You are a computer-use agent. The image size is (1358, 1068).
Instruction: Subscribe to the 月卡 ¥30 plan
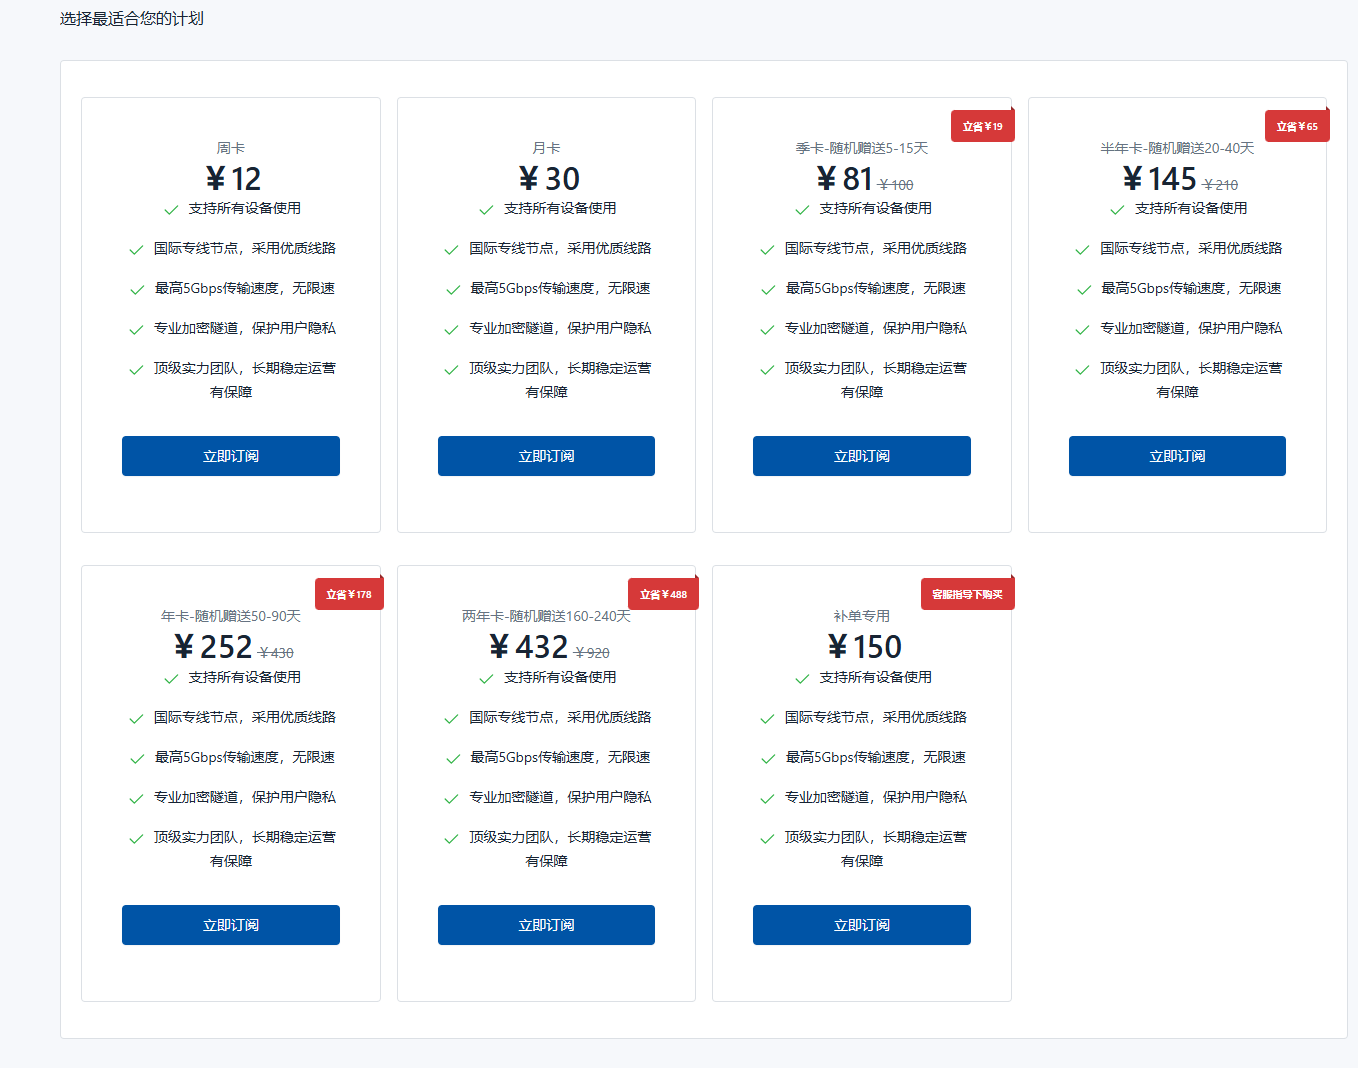coord(546,456)
